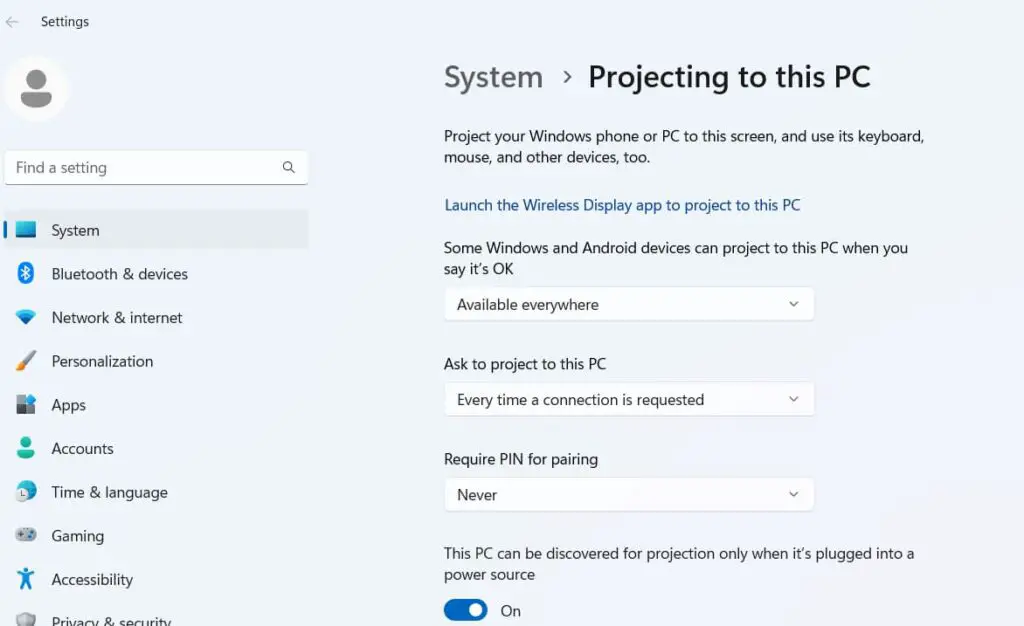Click the search magnifier in Find a setting

pos(289,167)
